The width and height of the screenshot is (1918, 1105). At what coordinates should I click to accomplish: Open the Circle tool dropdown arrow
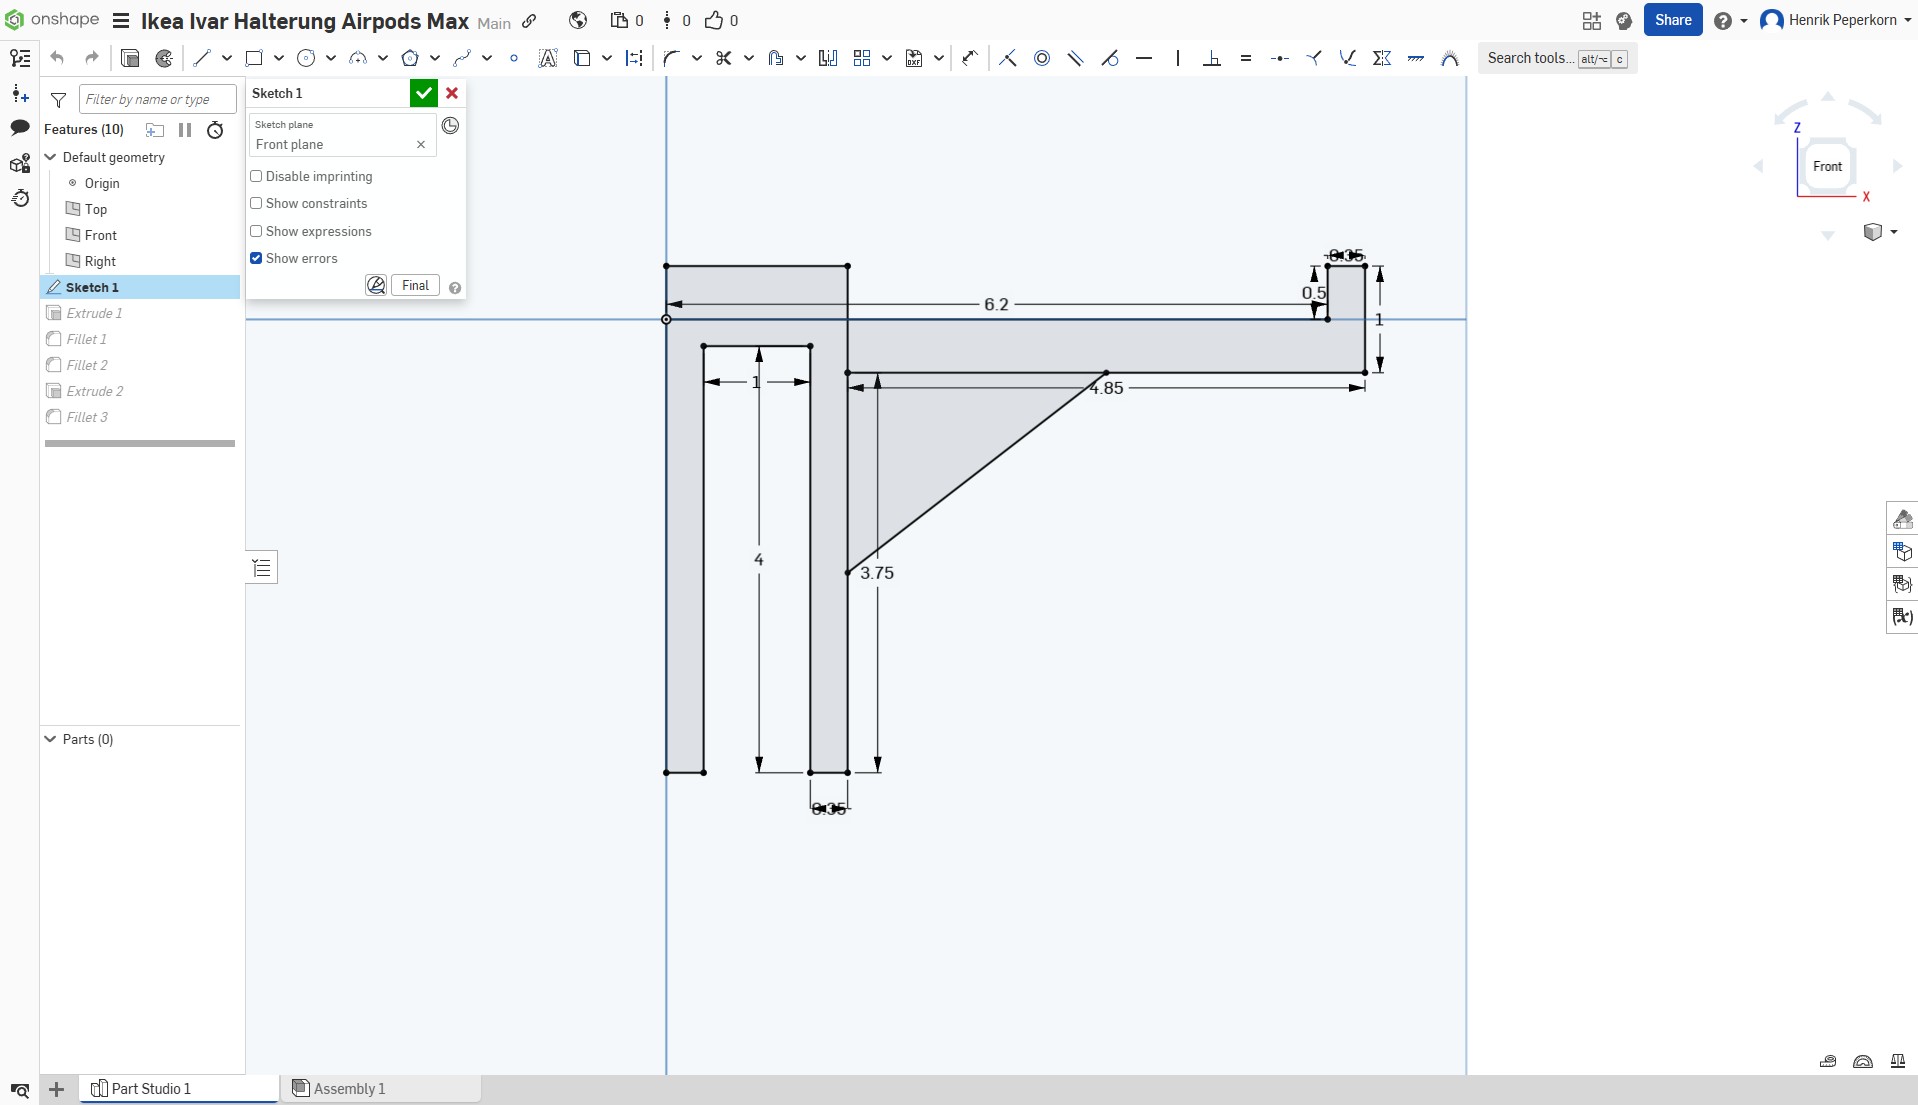(330, 58)
